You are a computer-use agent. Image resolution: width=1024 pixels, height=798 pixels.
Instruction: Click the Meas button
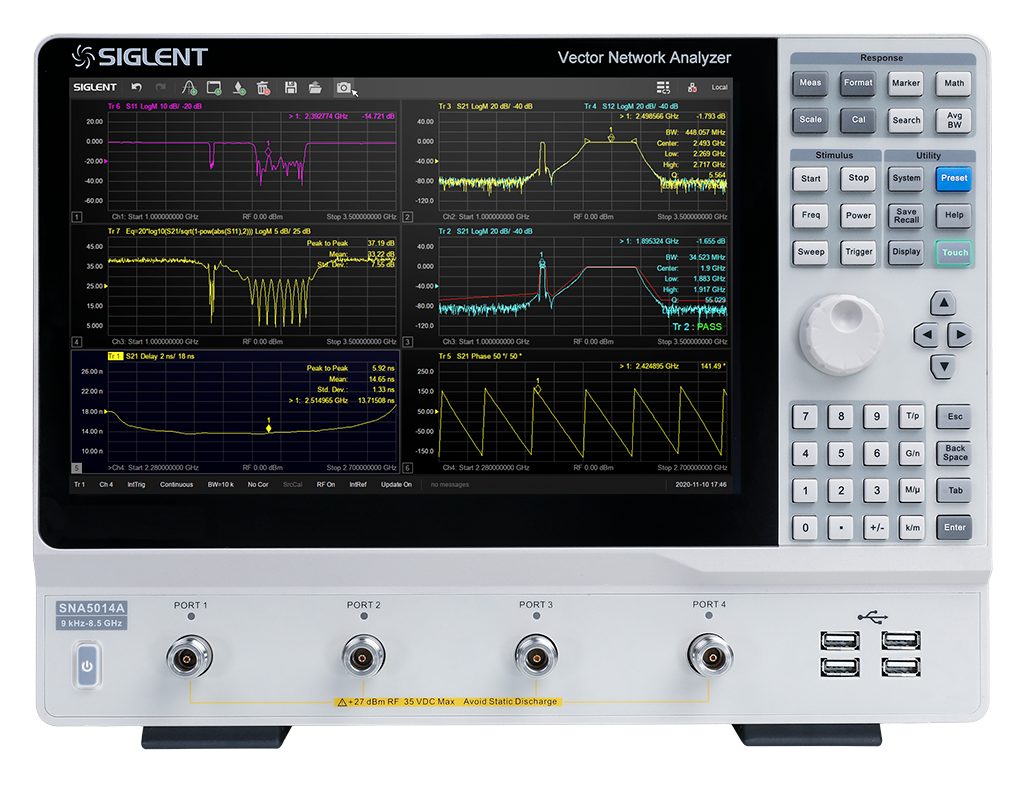click(x=810, y=83)
